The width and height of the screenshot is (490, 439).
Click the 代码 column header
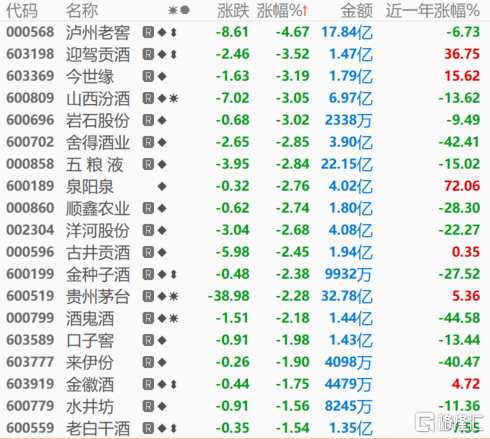(x=22, y=11)
